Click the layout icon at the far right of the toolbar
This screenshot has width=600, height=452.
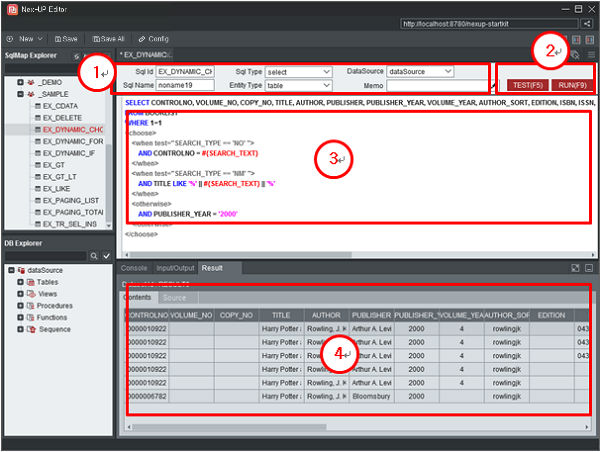[590, 39]
